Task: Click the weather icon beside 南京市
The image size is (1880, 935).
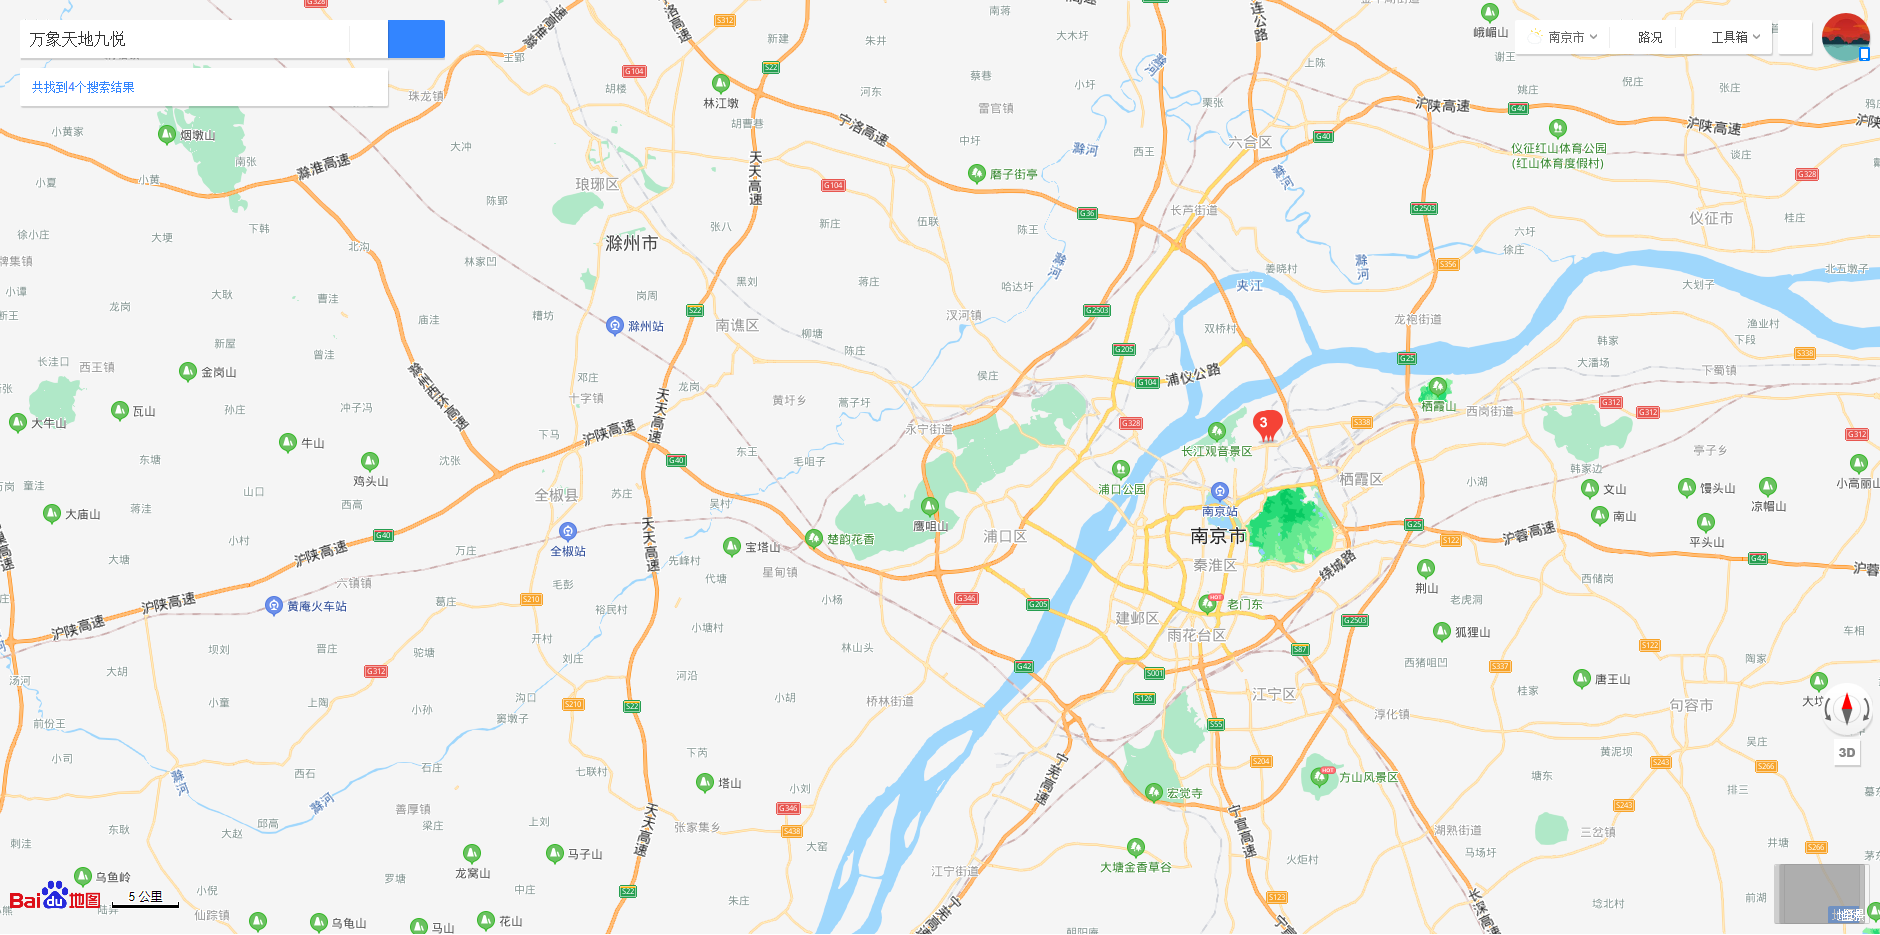Action: coord(1535,36)
